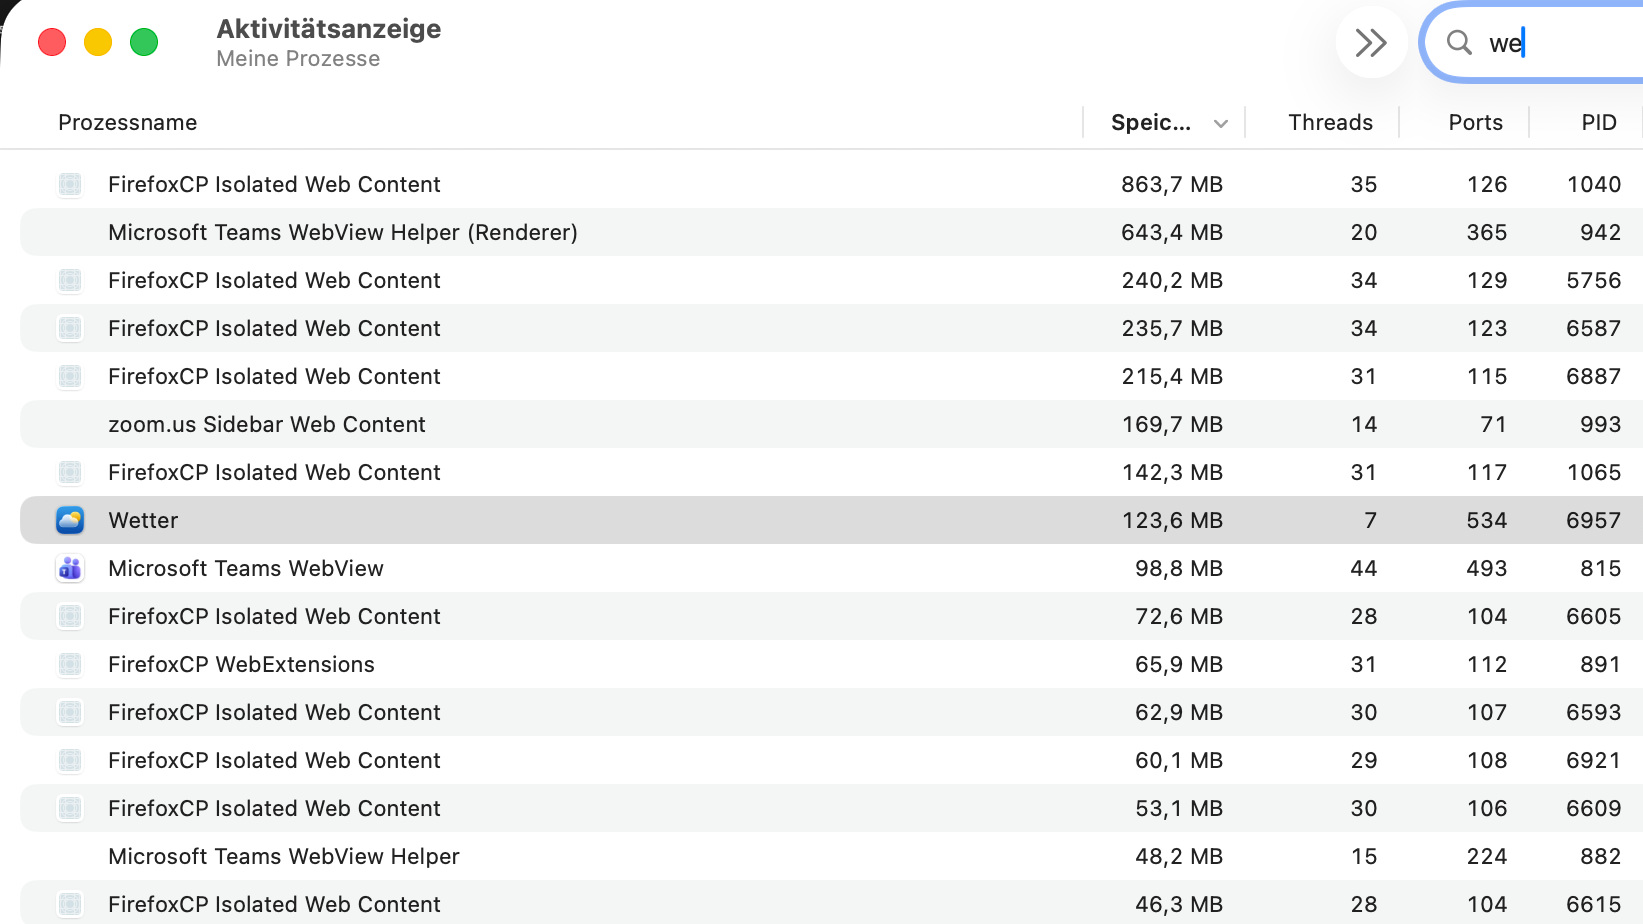Image resolution: width=1643 pixels, height=924 pixels.
Task: Click the memory value "62,9 MB"
Action: pos(1179,712)
